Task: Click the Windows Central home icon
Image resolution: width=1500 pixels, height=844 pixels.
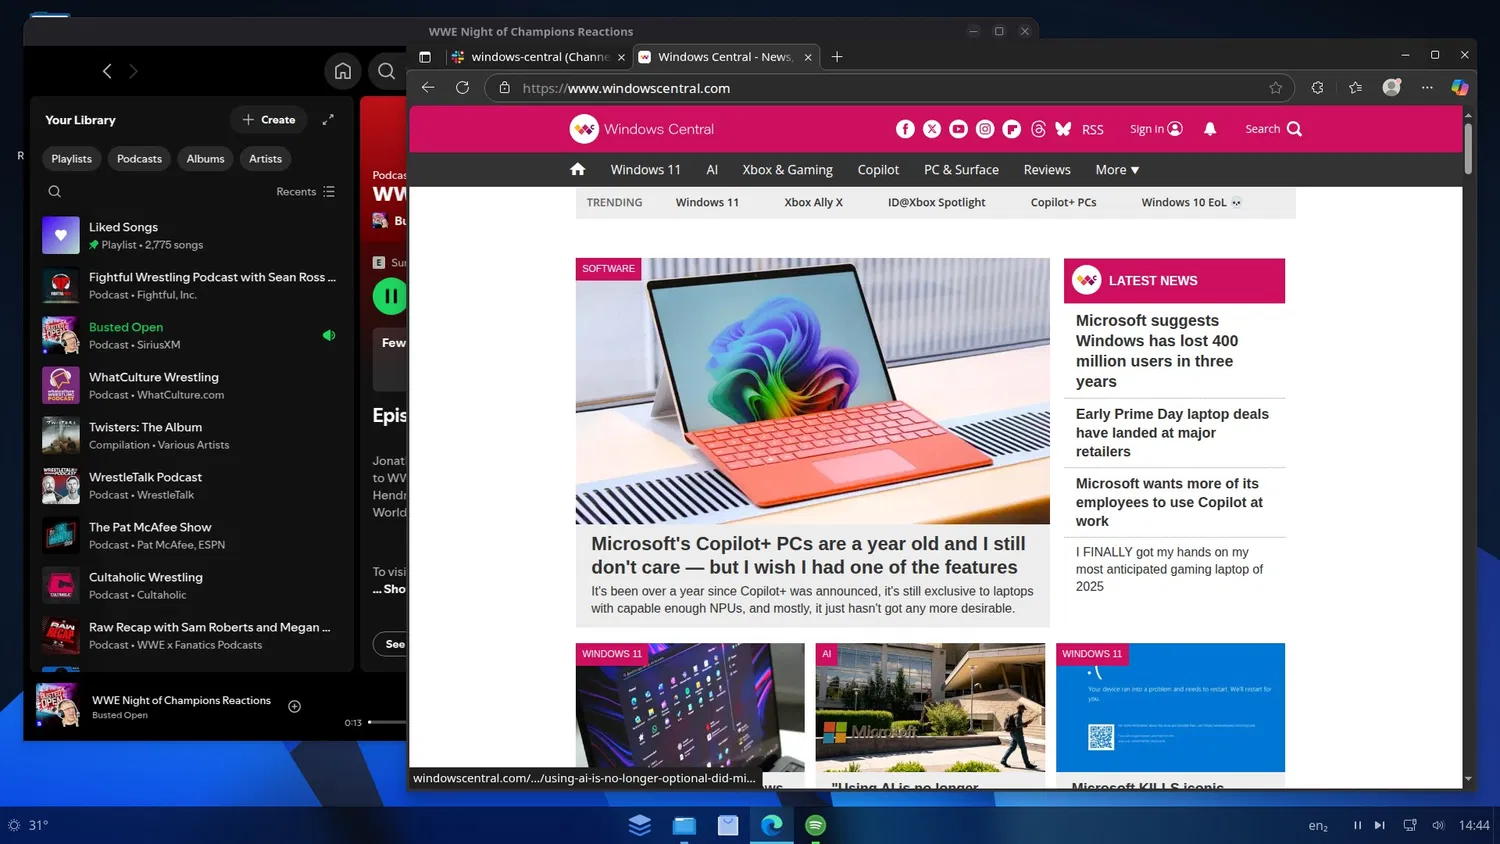Action: 578,169
